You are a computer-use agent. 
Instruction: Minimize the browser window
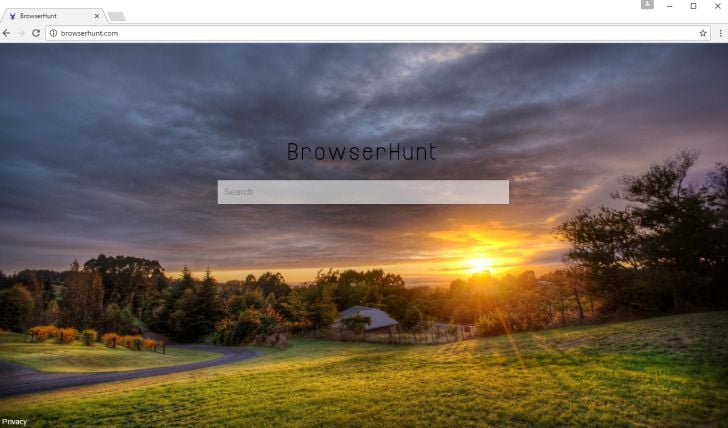[x=670, y=6]
